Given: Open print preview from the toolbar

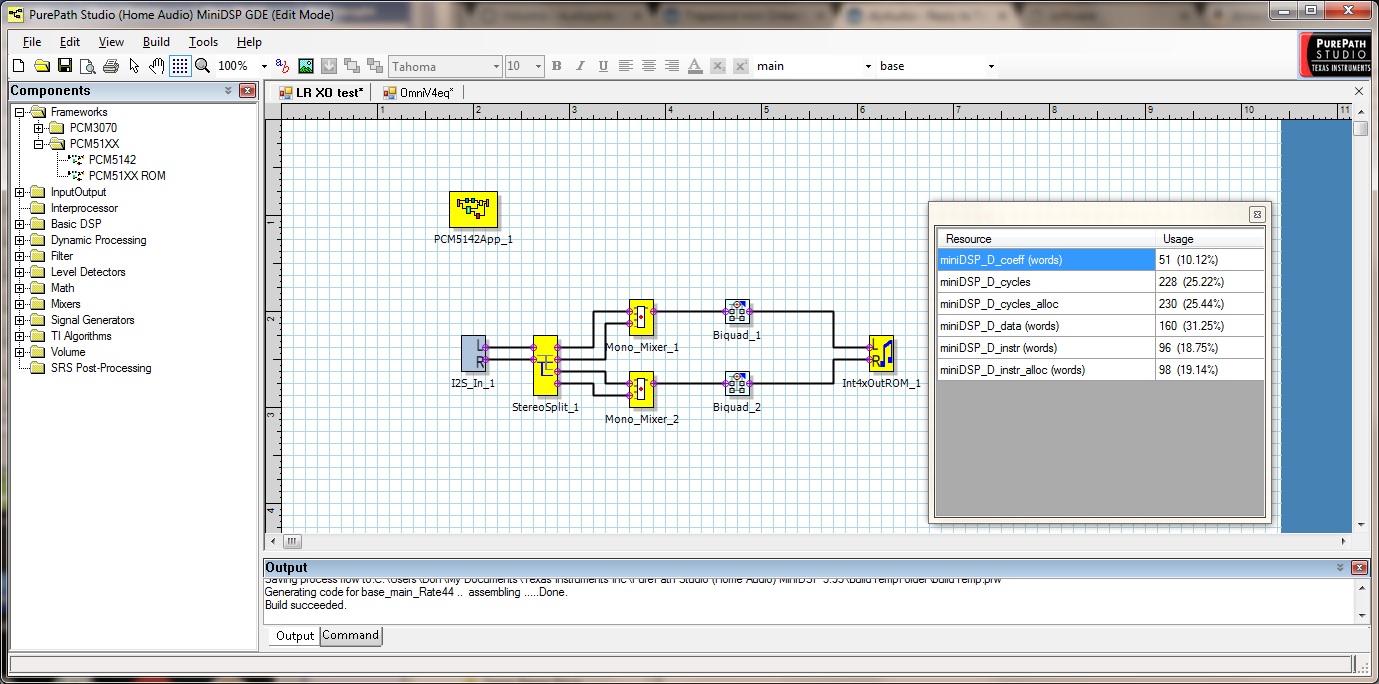Looking at the screenshot, I should tap(87, 66).
